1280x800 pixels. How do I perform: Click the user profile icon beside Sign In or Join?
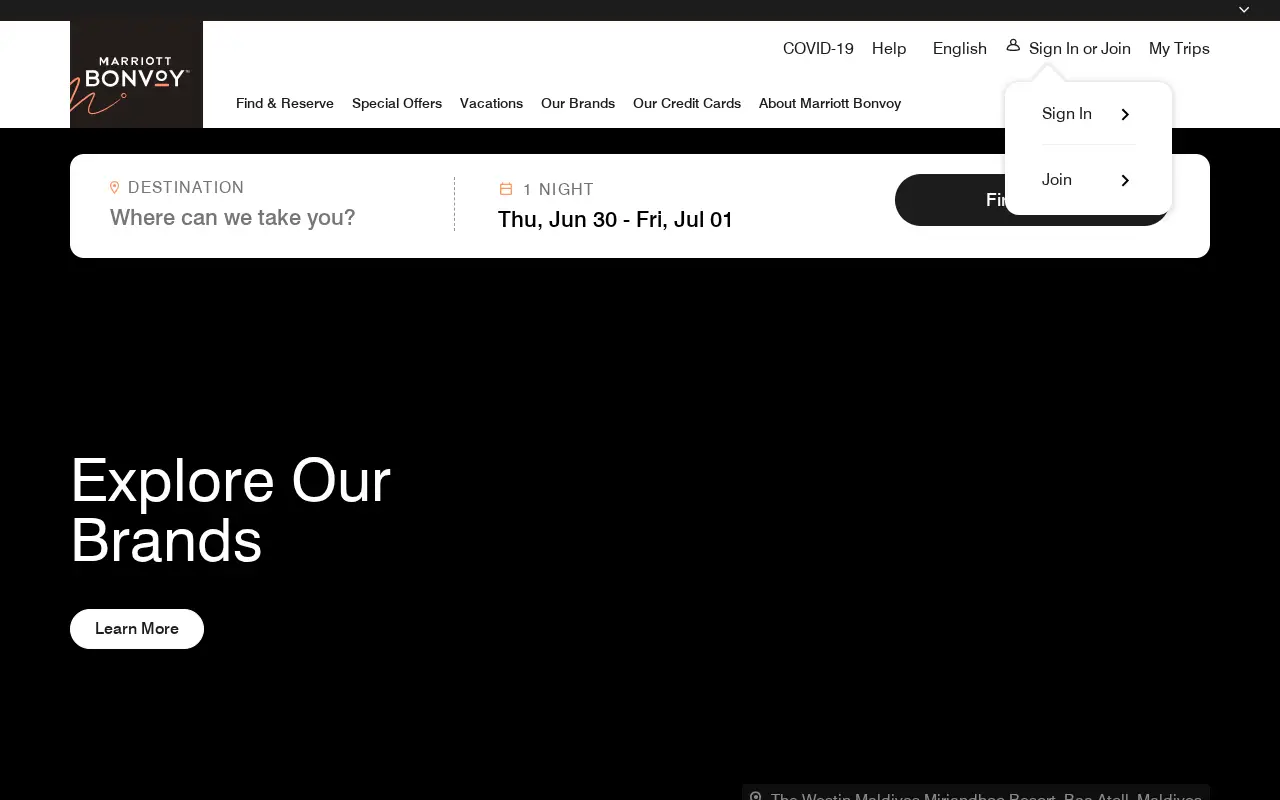[x=1013, y=45]
